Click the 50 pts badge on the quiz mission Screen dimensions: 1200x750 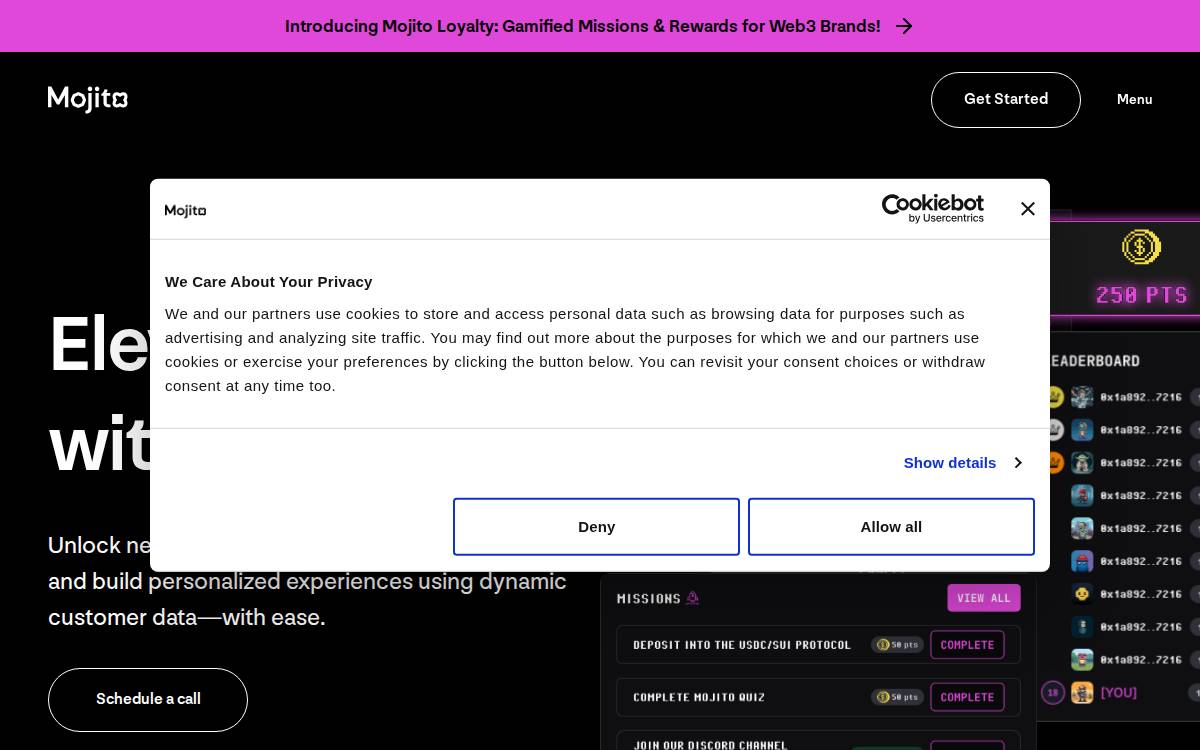(x=897, y=697)
